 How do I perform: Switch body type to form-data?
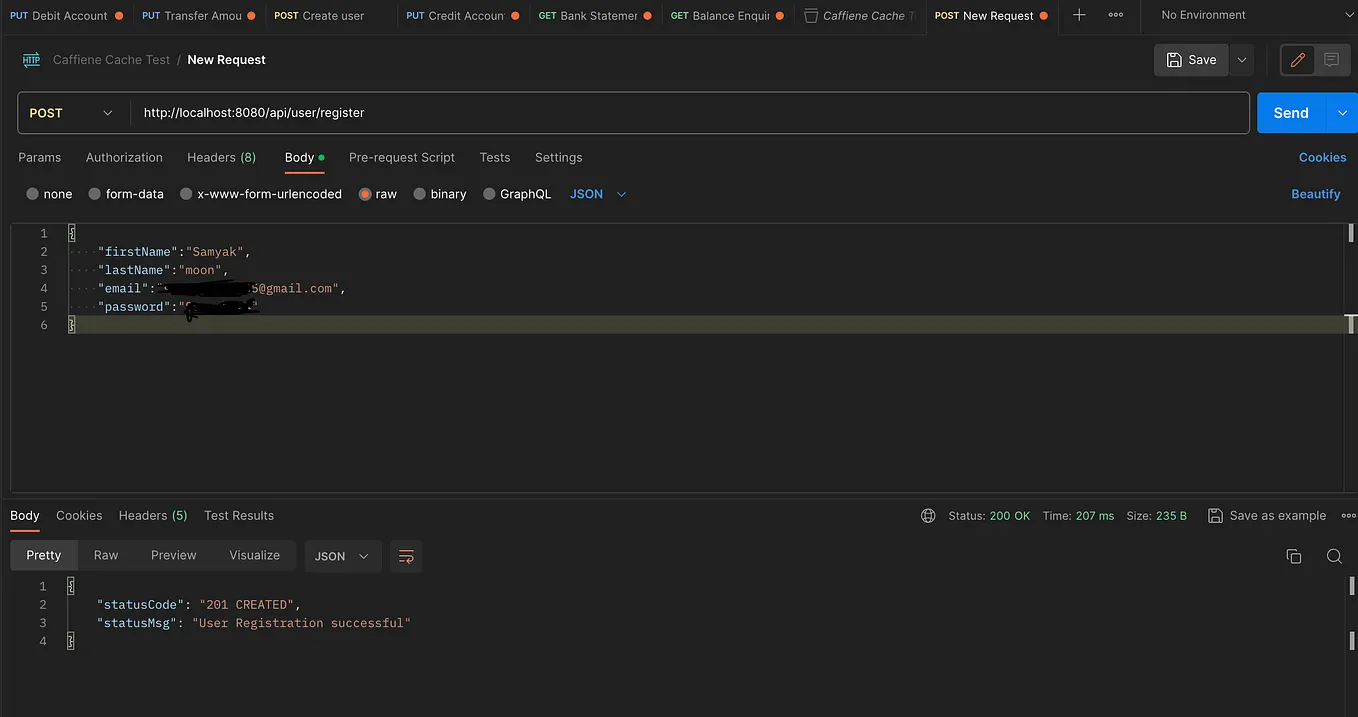click(126, 194)
